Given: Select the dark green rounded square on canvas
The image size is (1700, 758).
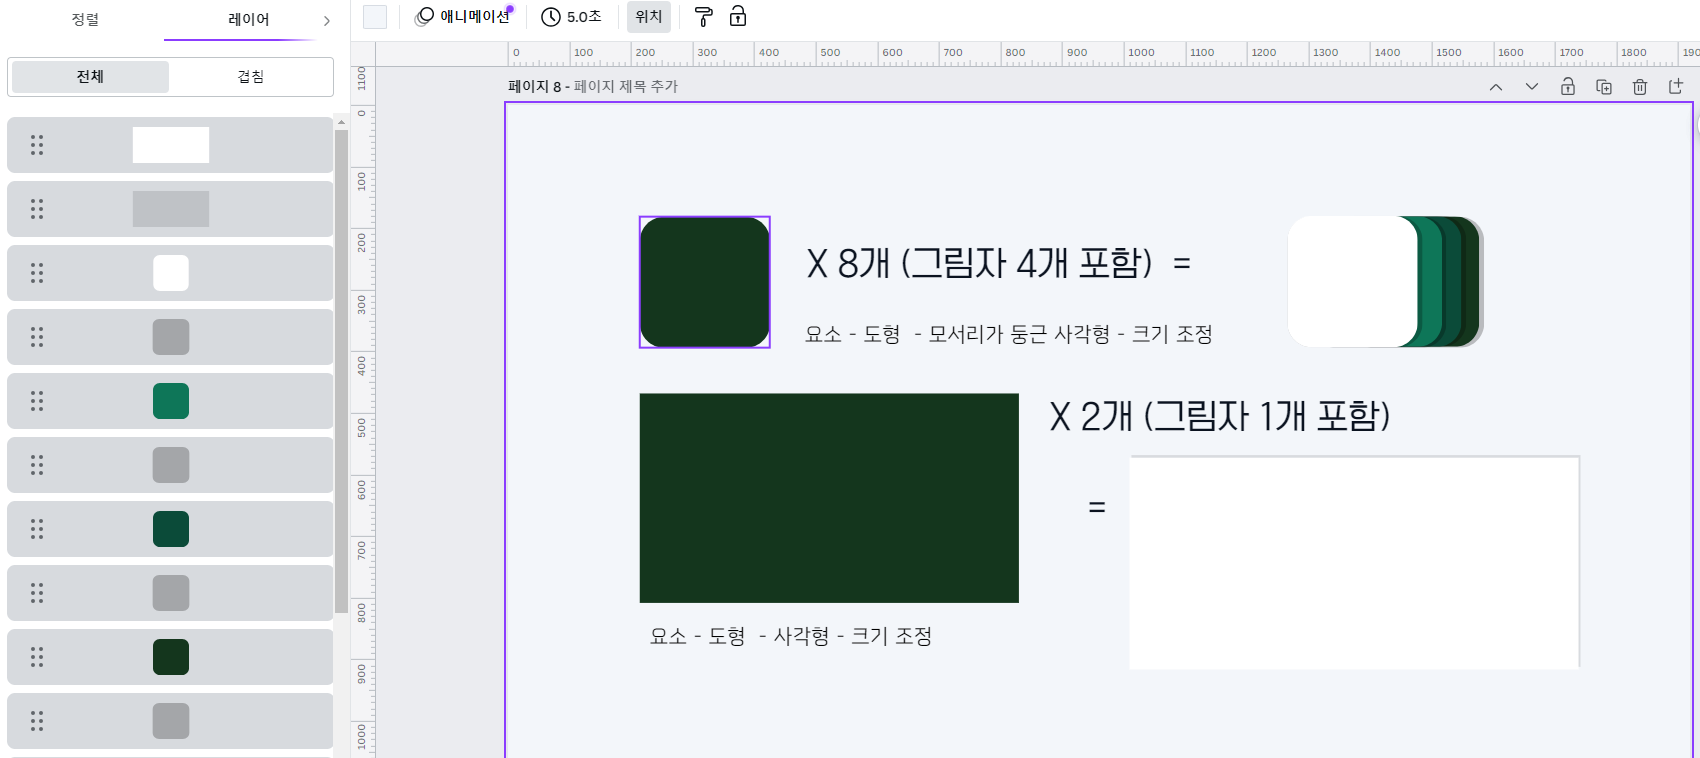Looking at the screenshot, I should pos(705,282).
